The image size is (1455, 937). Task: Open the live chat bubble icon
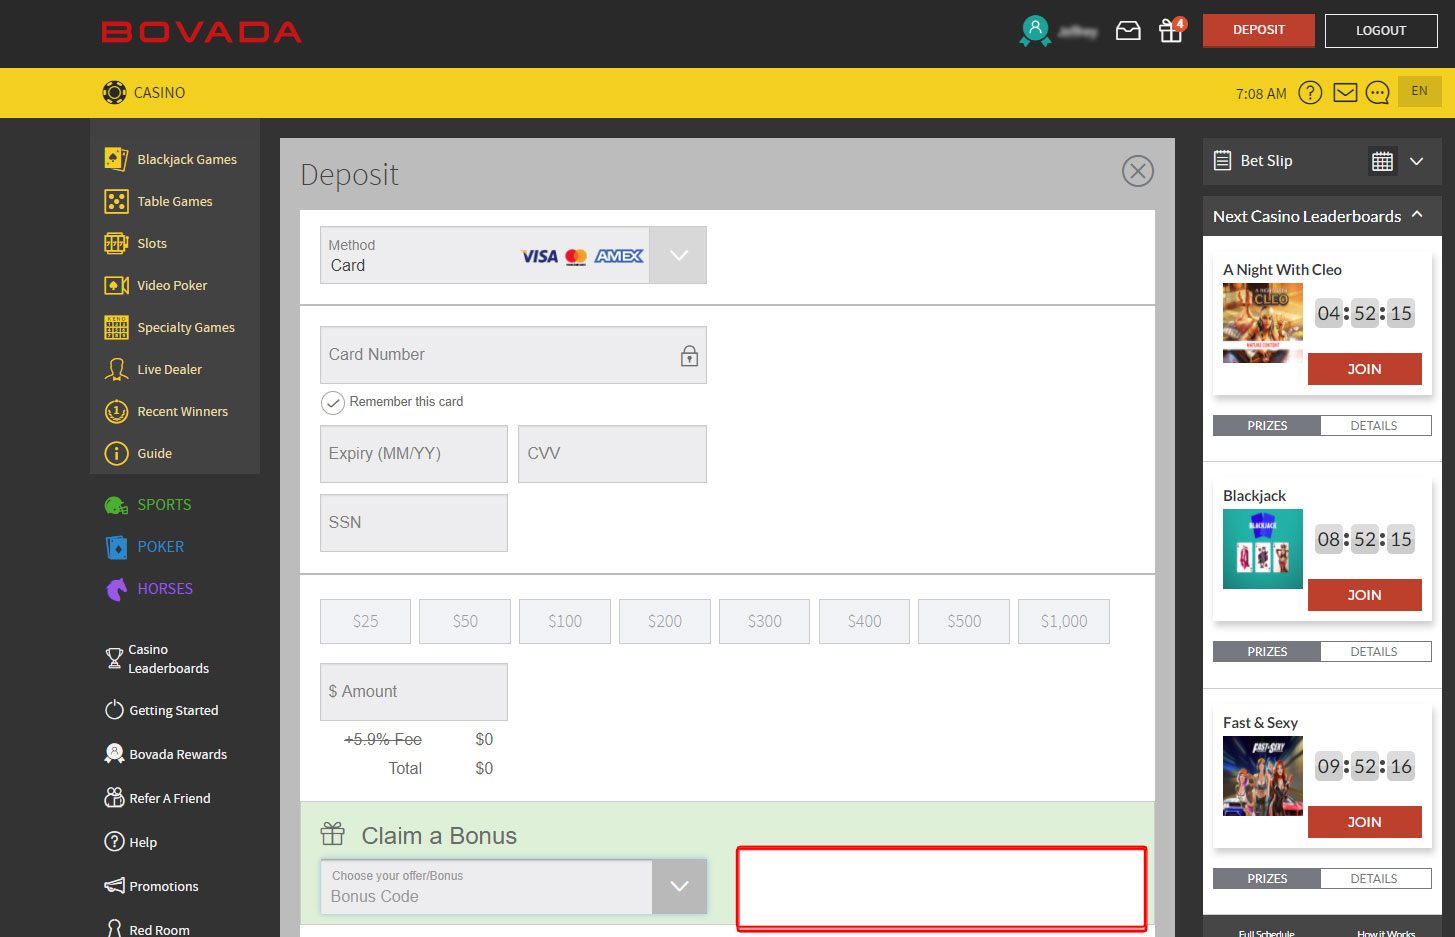[x=1378, y=93]
